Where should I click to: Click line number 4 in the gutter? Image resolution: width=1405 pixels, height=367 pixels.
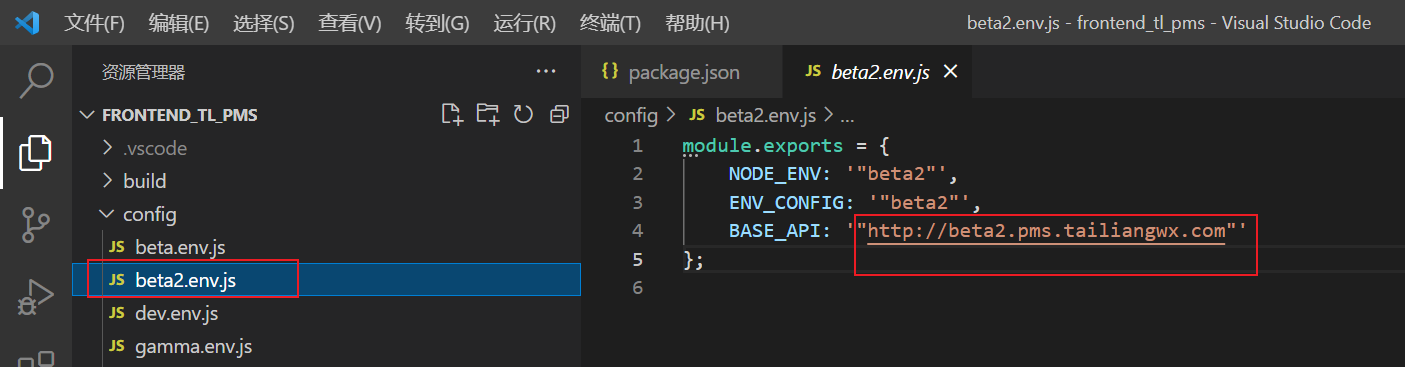(x=637, y=231)
